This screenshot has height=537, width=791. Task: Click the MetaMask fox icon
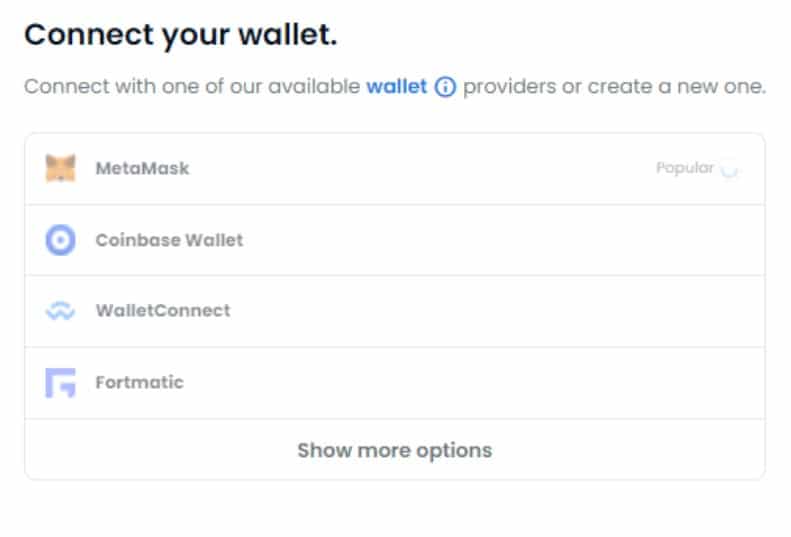tap(61, 168)
